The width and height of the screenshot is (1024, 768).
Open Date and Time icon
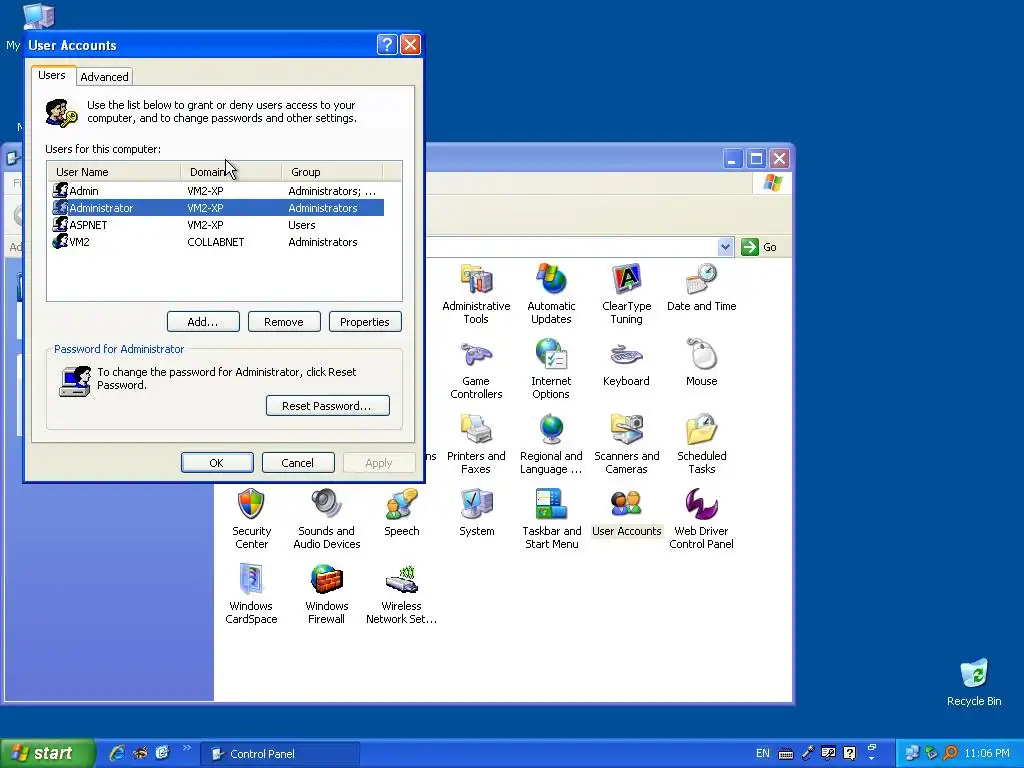click(701, 288)
